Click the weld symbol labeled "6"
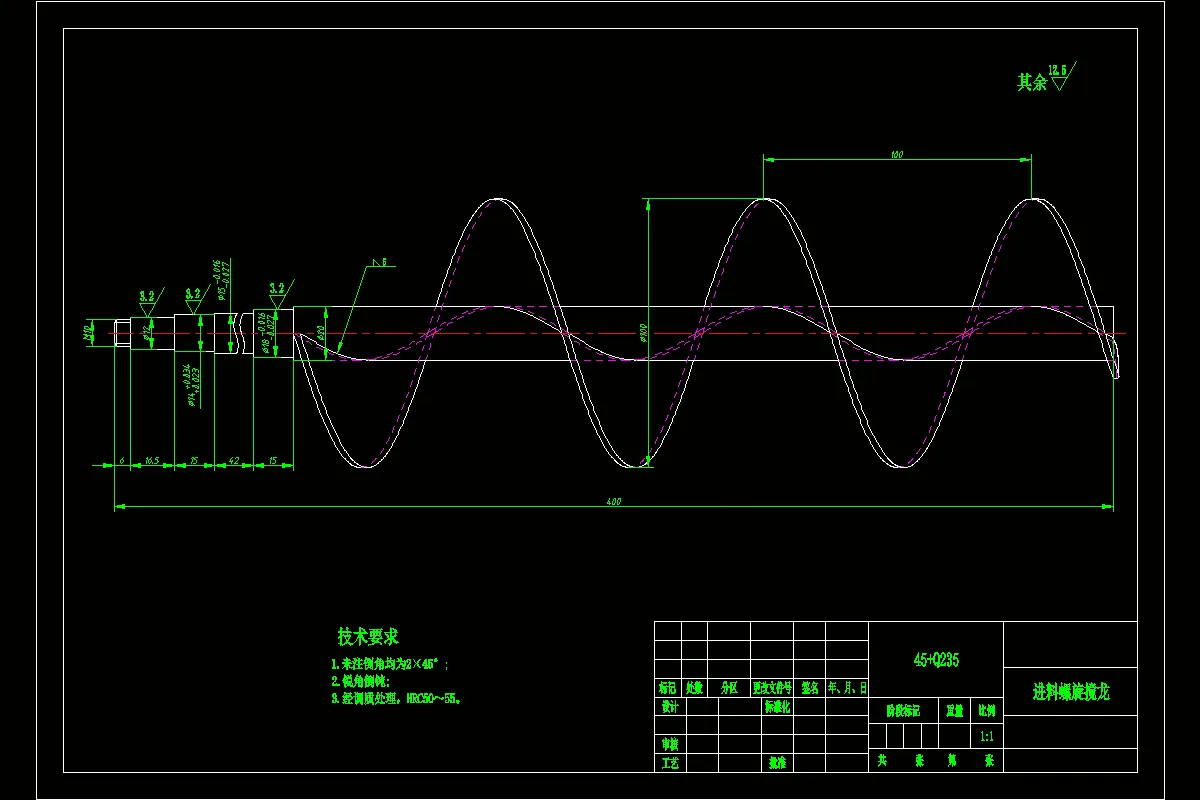The height and width of the screenshot is (800, 1200). [381, 262]
